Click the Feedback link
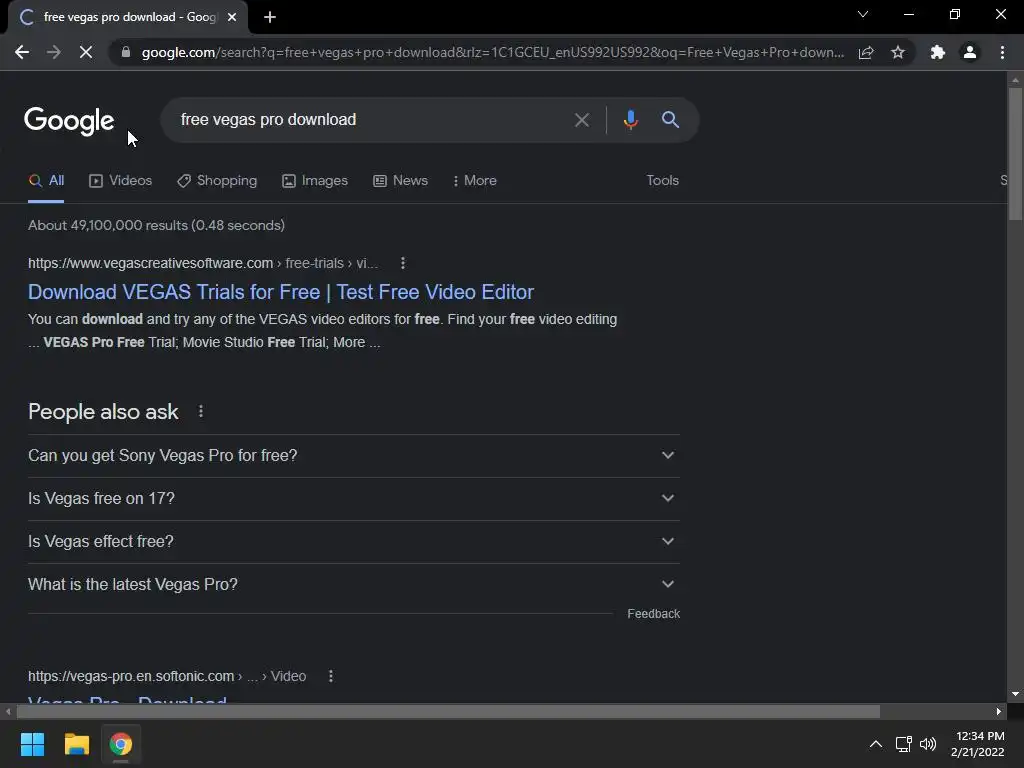1024x768 pixels. coord(654,614)
